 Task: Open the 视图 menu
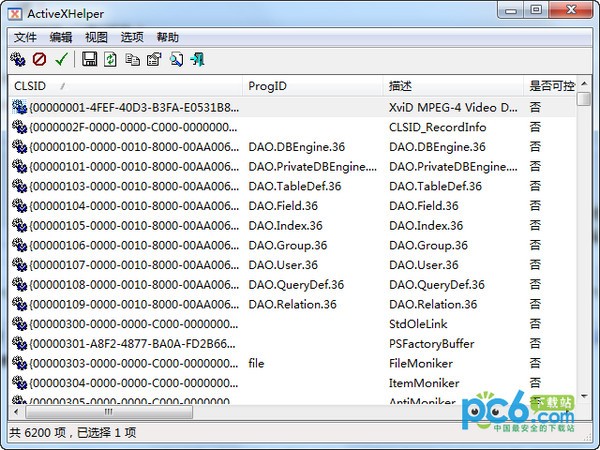(x=96, y=38)
